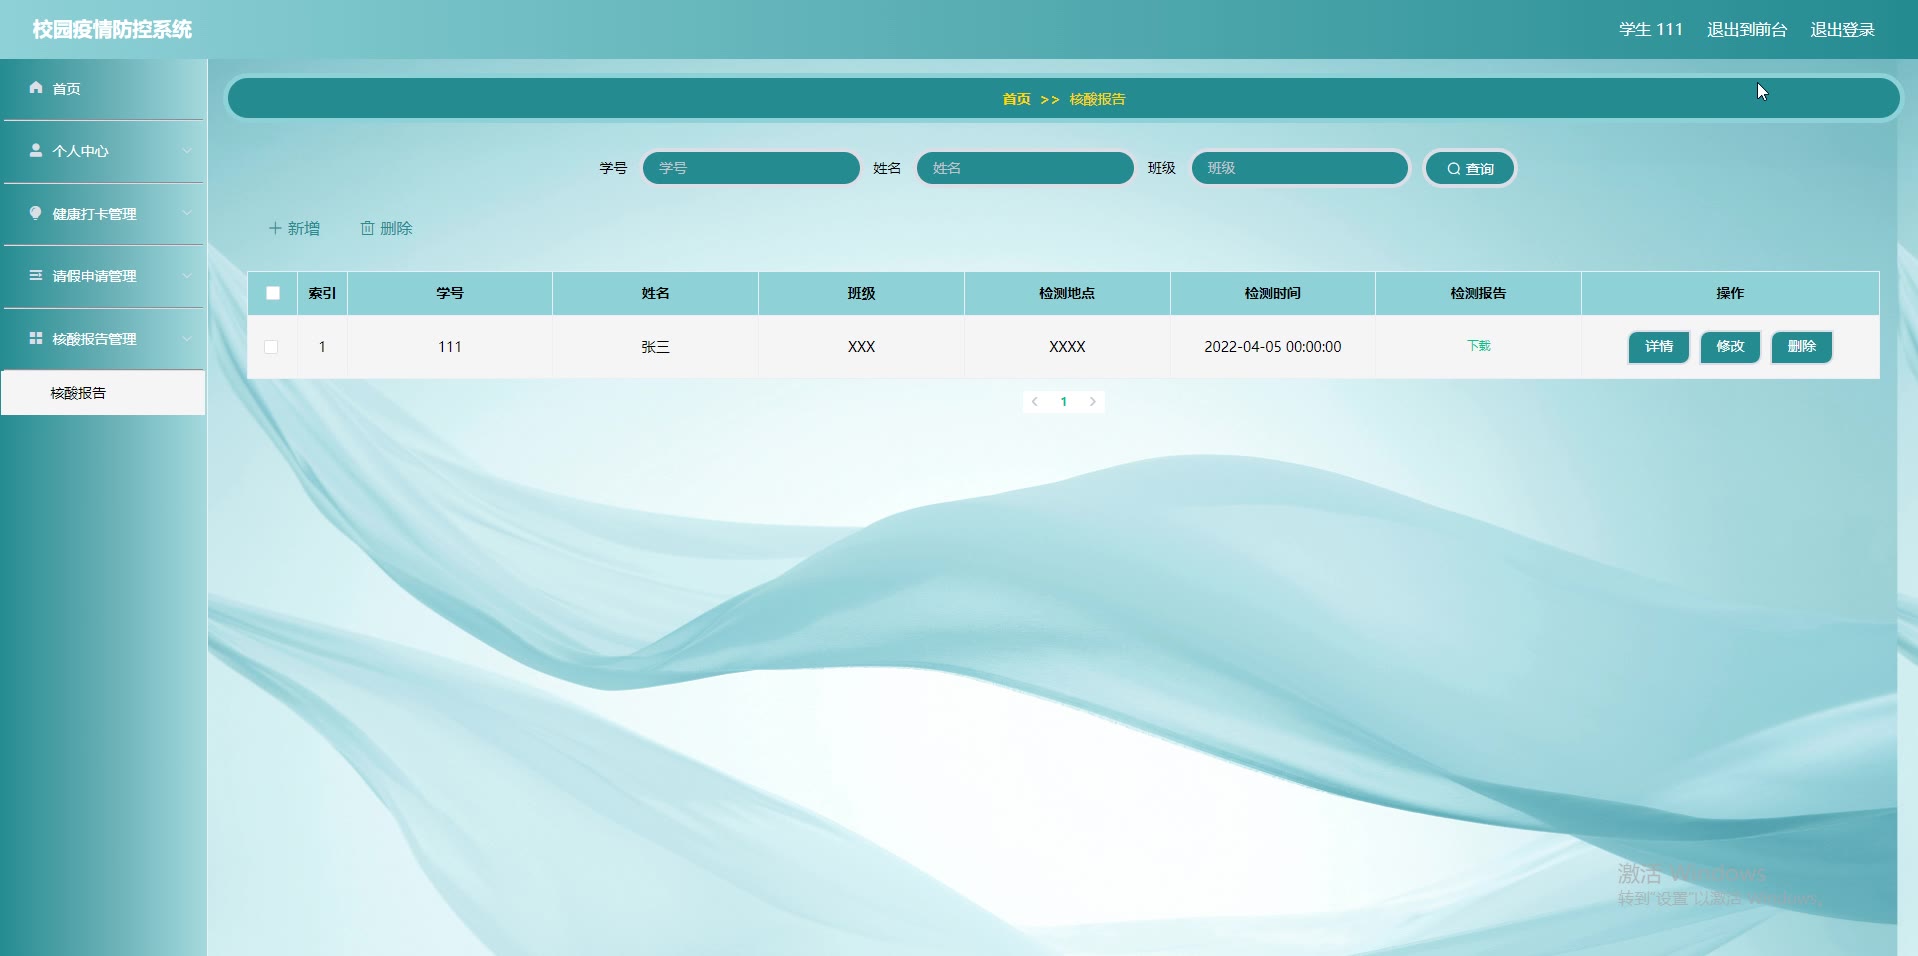Click the 详情 button for 张三
The image size is (1918, 956).
[1659, 347]
